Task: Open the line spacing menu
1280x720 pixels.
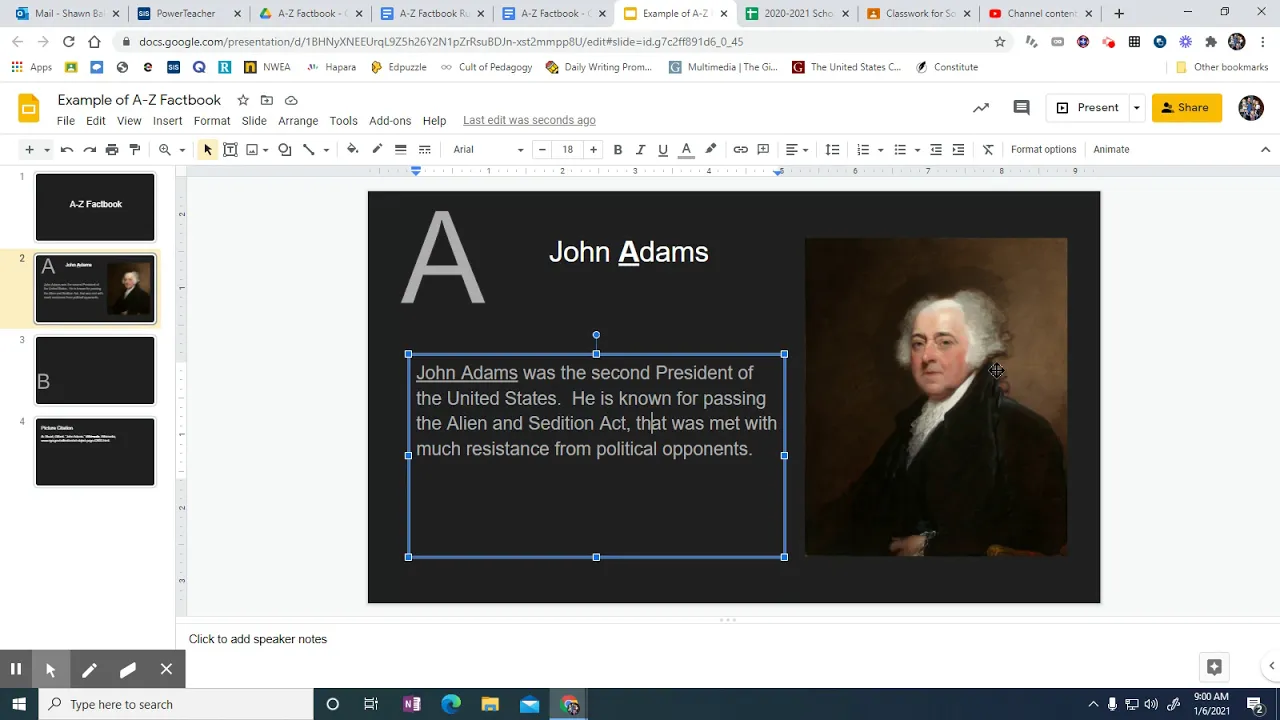Action: pos(832,150)
